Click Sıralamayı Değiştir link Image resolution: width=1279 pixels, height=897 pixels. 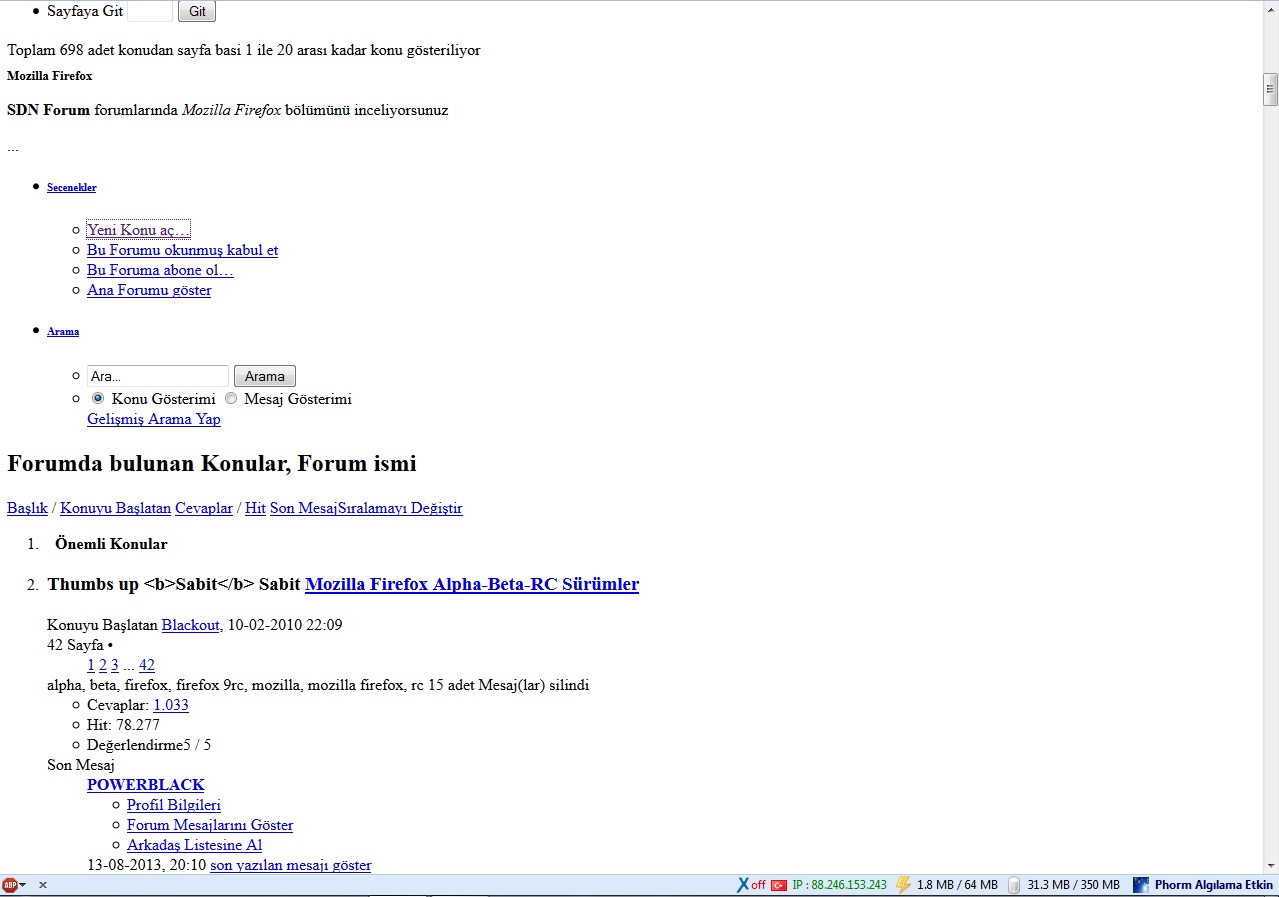[x=400, y=508]
